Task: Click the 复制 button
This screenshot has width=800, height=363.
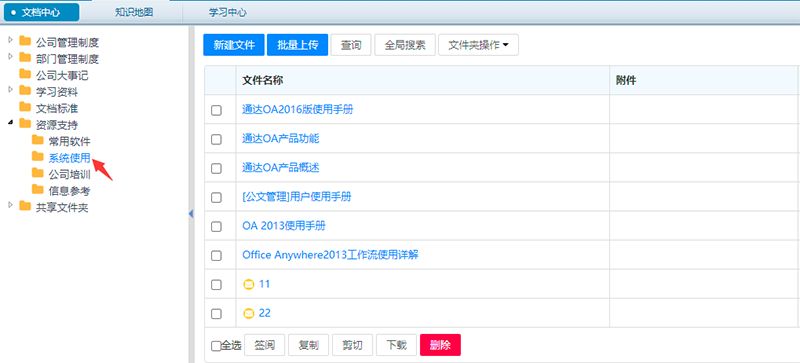Action: point(309,345)
